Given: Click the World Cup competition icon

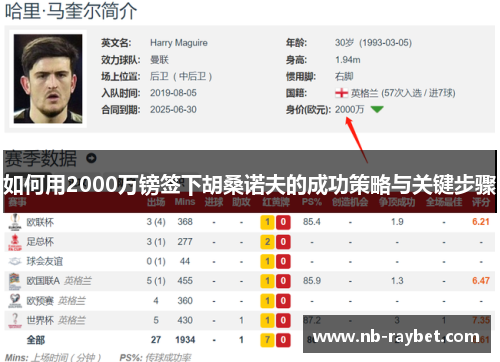Looking at the screenshot, I should point(15,320).
